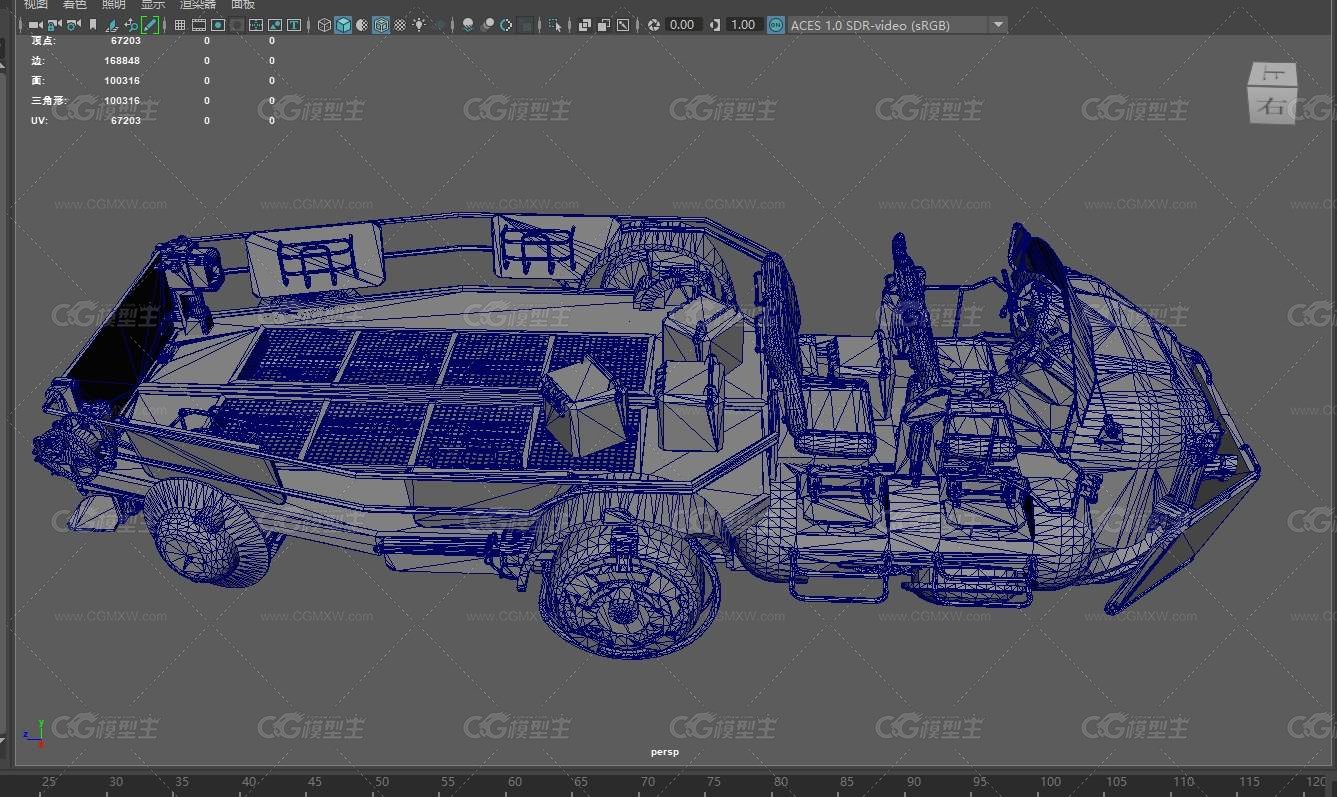Click the Isolate Select icon

(554, 25)
